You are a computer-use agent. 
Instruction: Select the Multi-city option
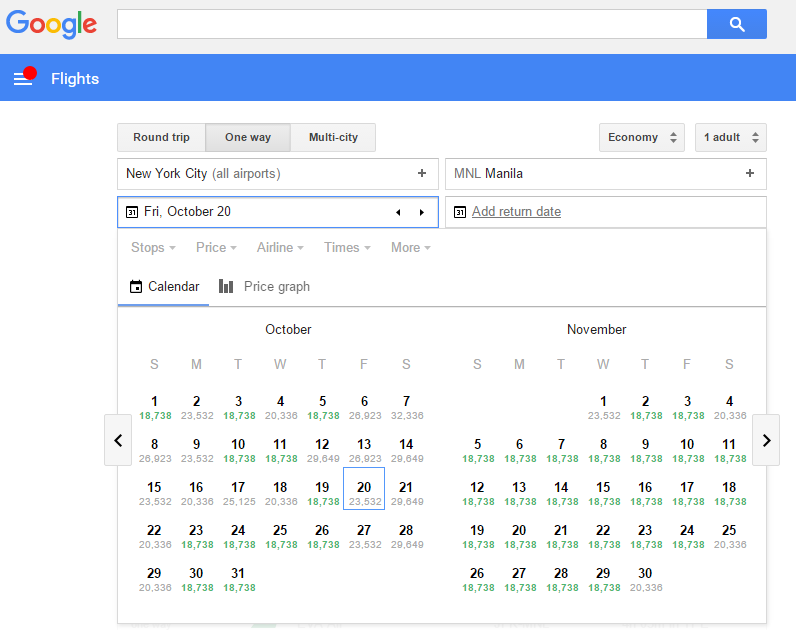coord(333,137)
